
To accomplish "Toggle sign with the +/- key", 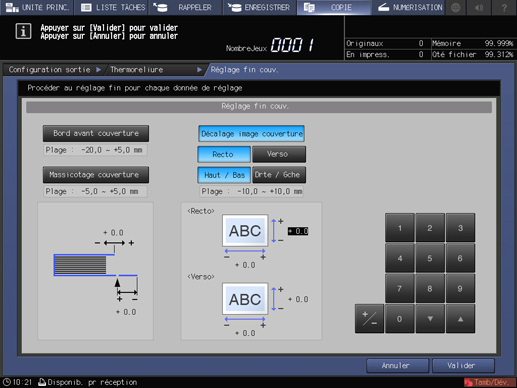I will [369, 319].
